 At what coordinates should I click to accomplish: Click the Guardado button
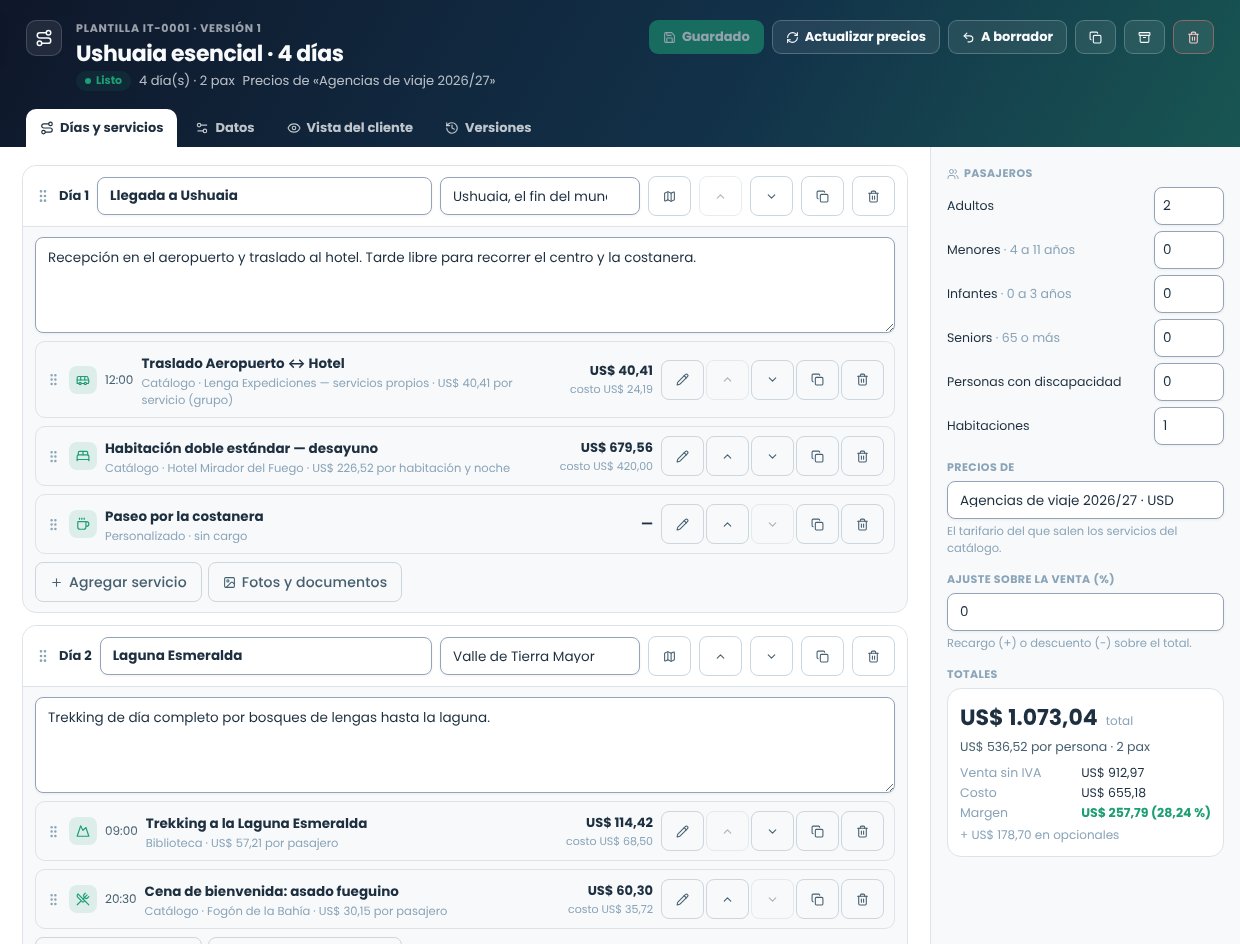[x=706, y=37]
